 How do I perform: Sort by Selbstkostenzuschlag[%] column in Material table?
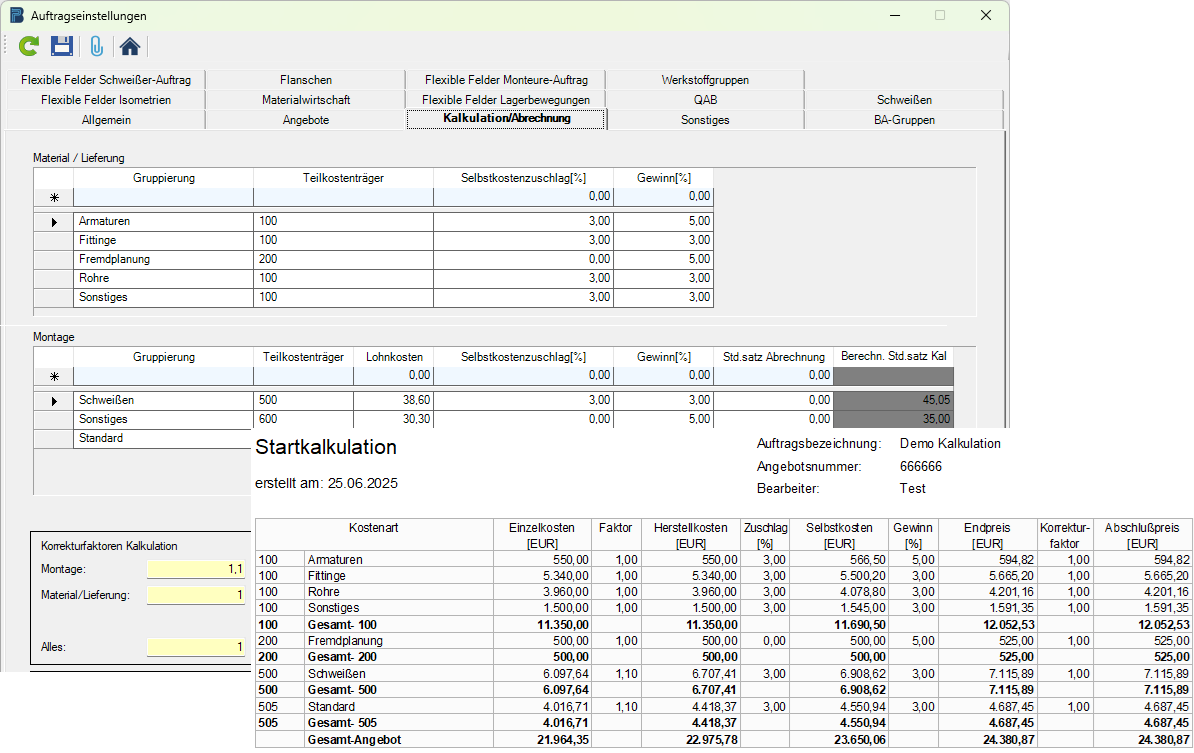pos(523,178)
